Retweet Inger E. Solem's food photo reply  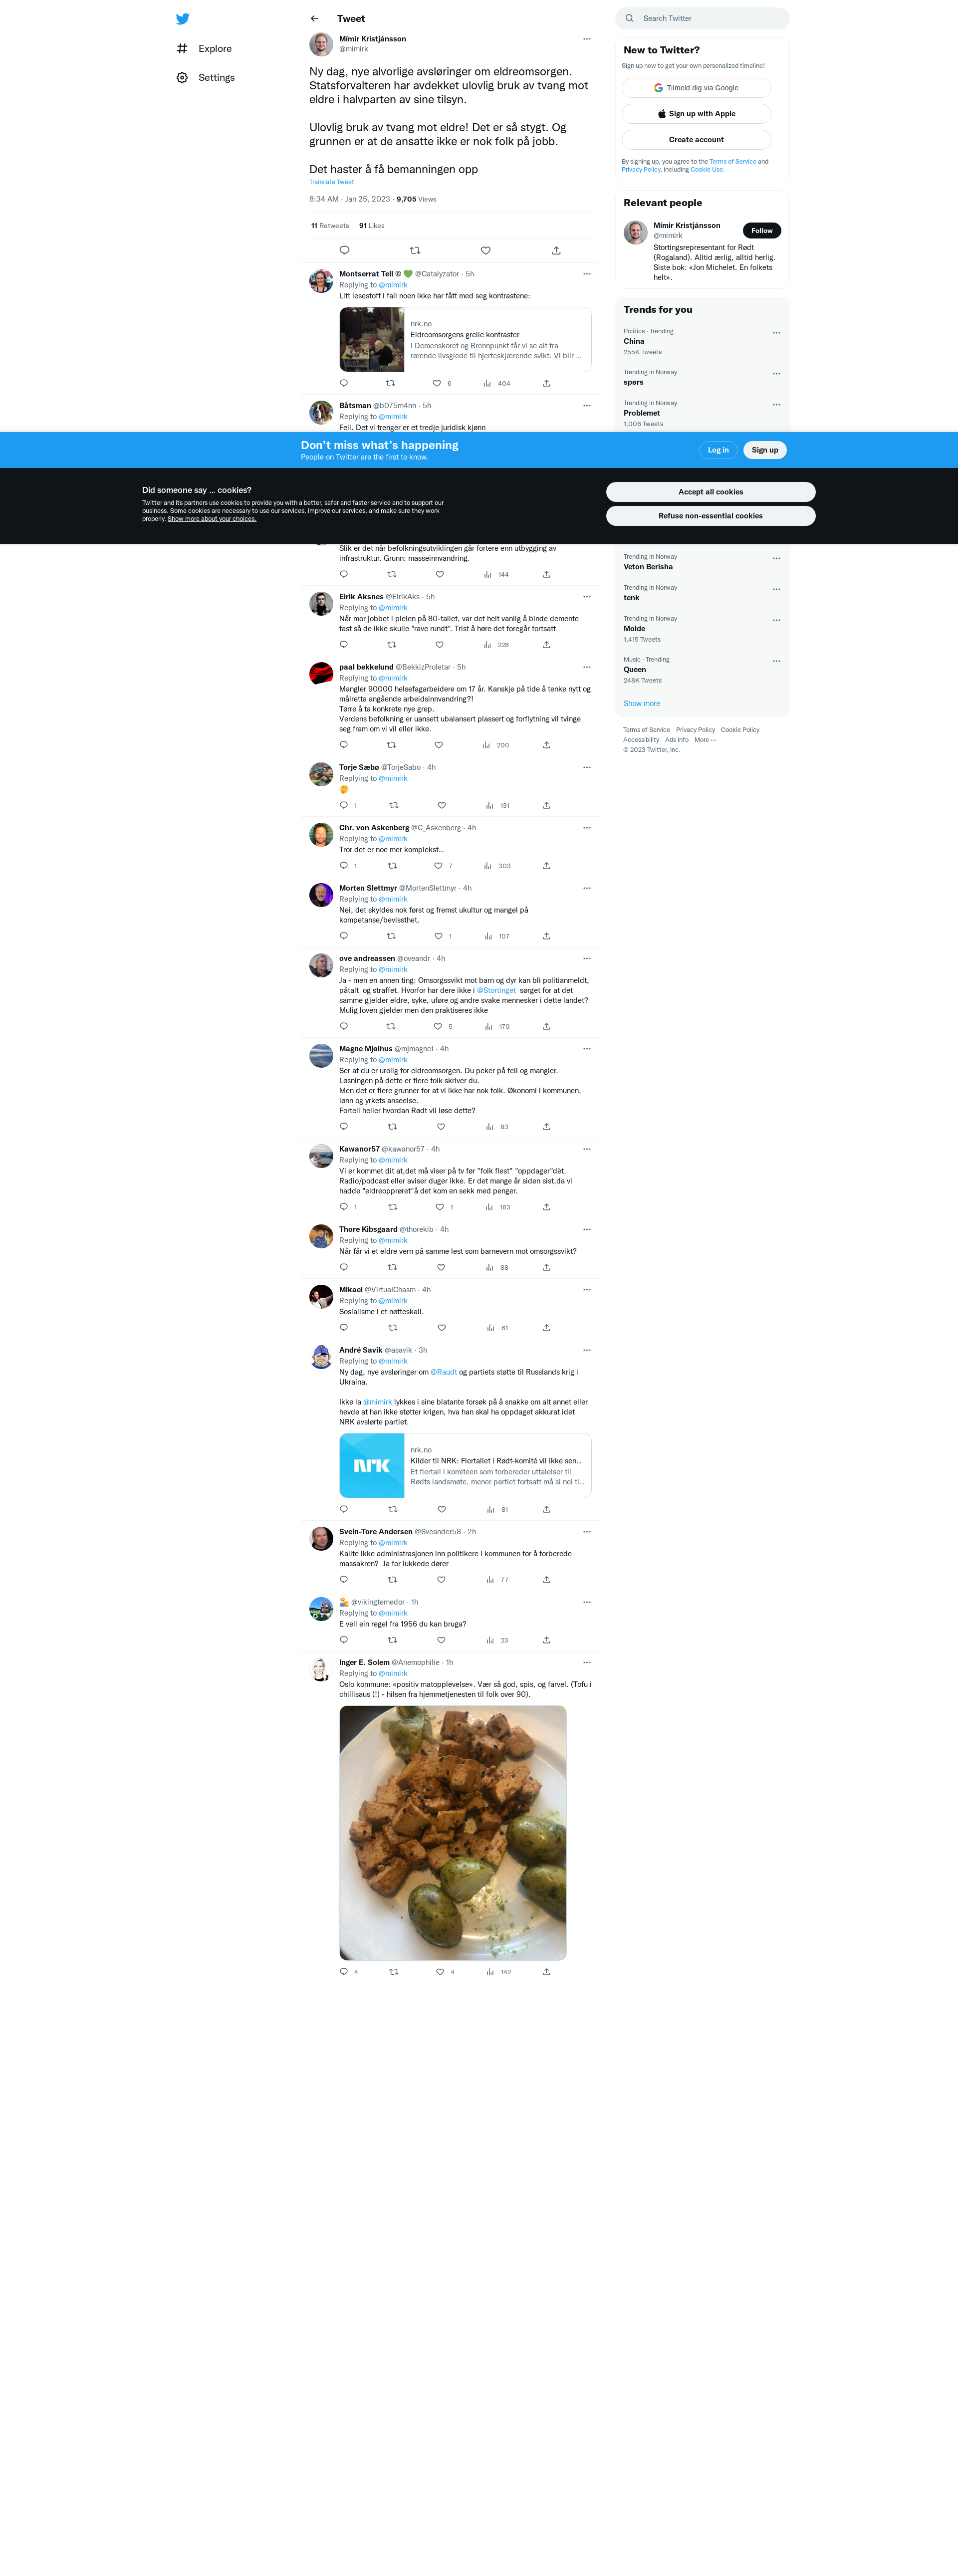point(393,1972)
